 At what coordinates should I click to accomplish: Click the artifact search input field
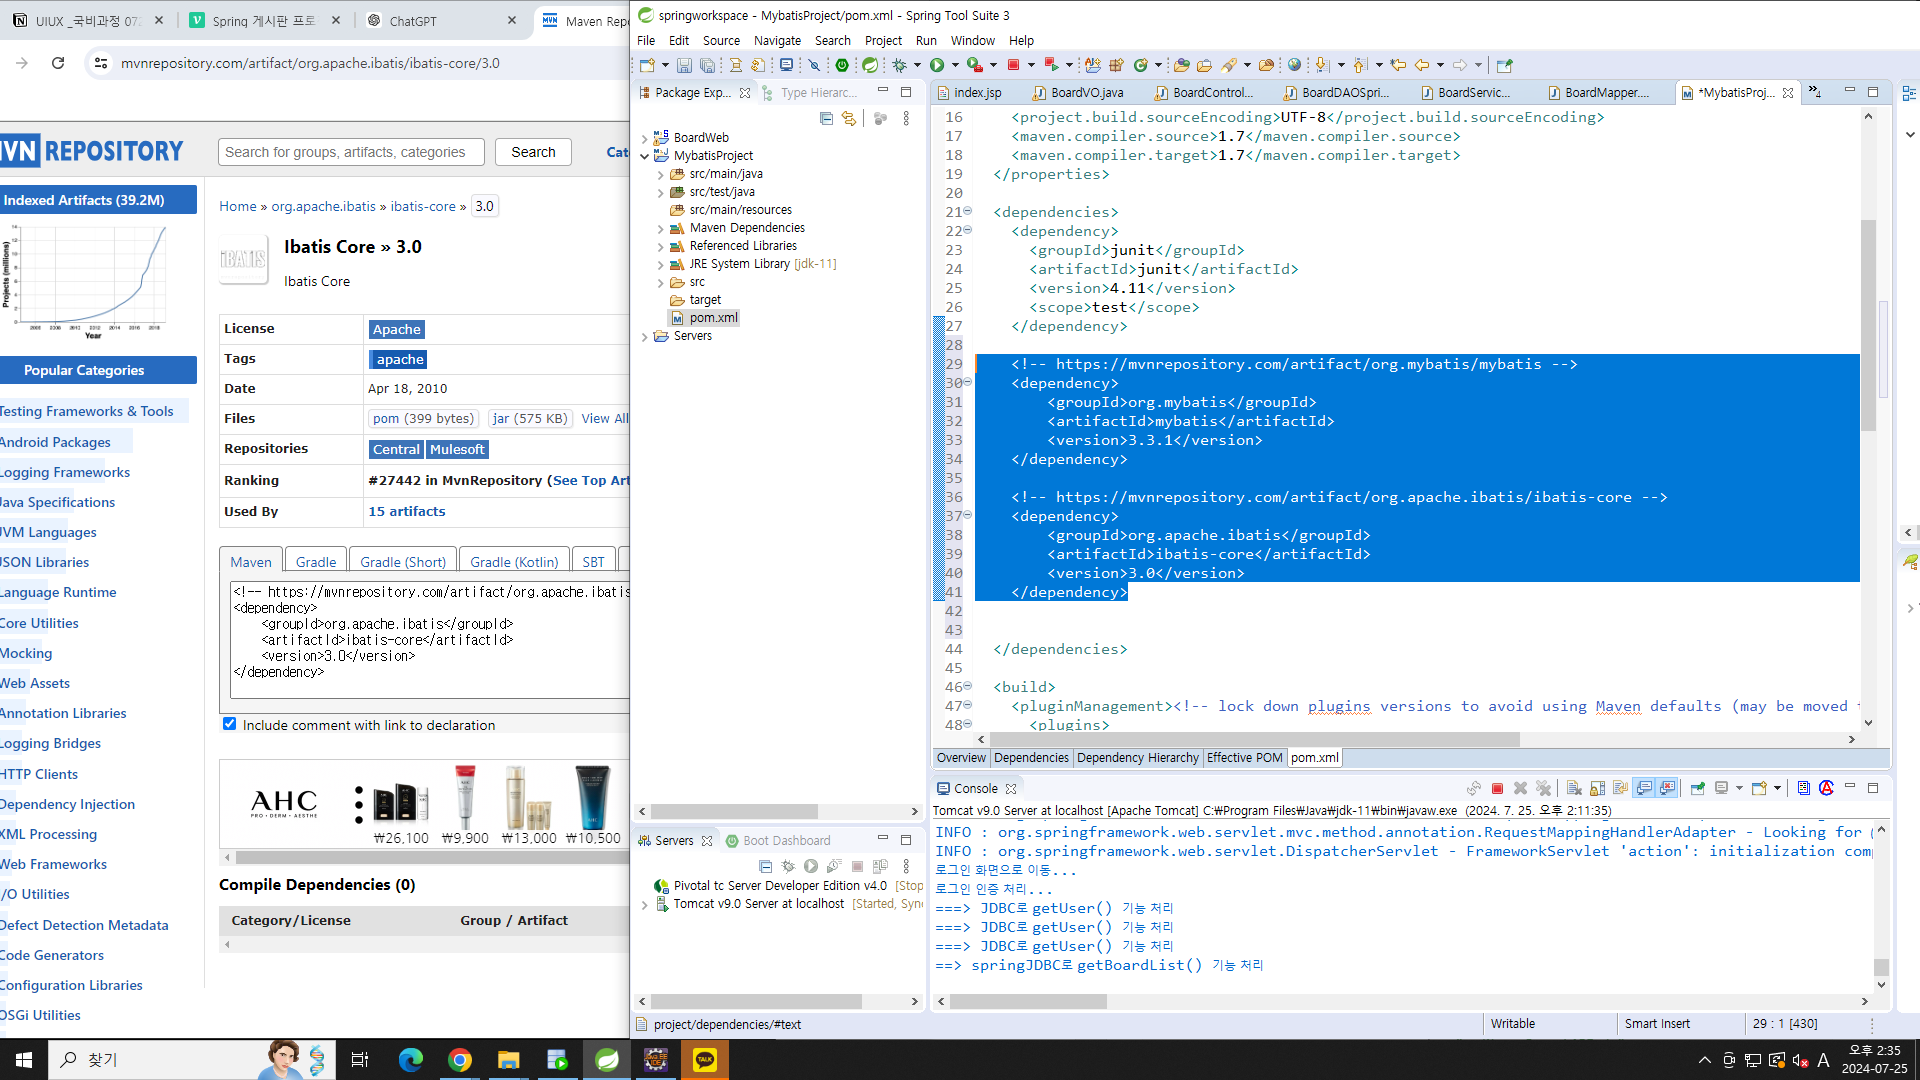[x=351, y=152]
